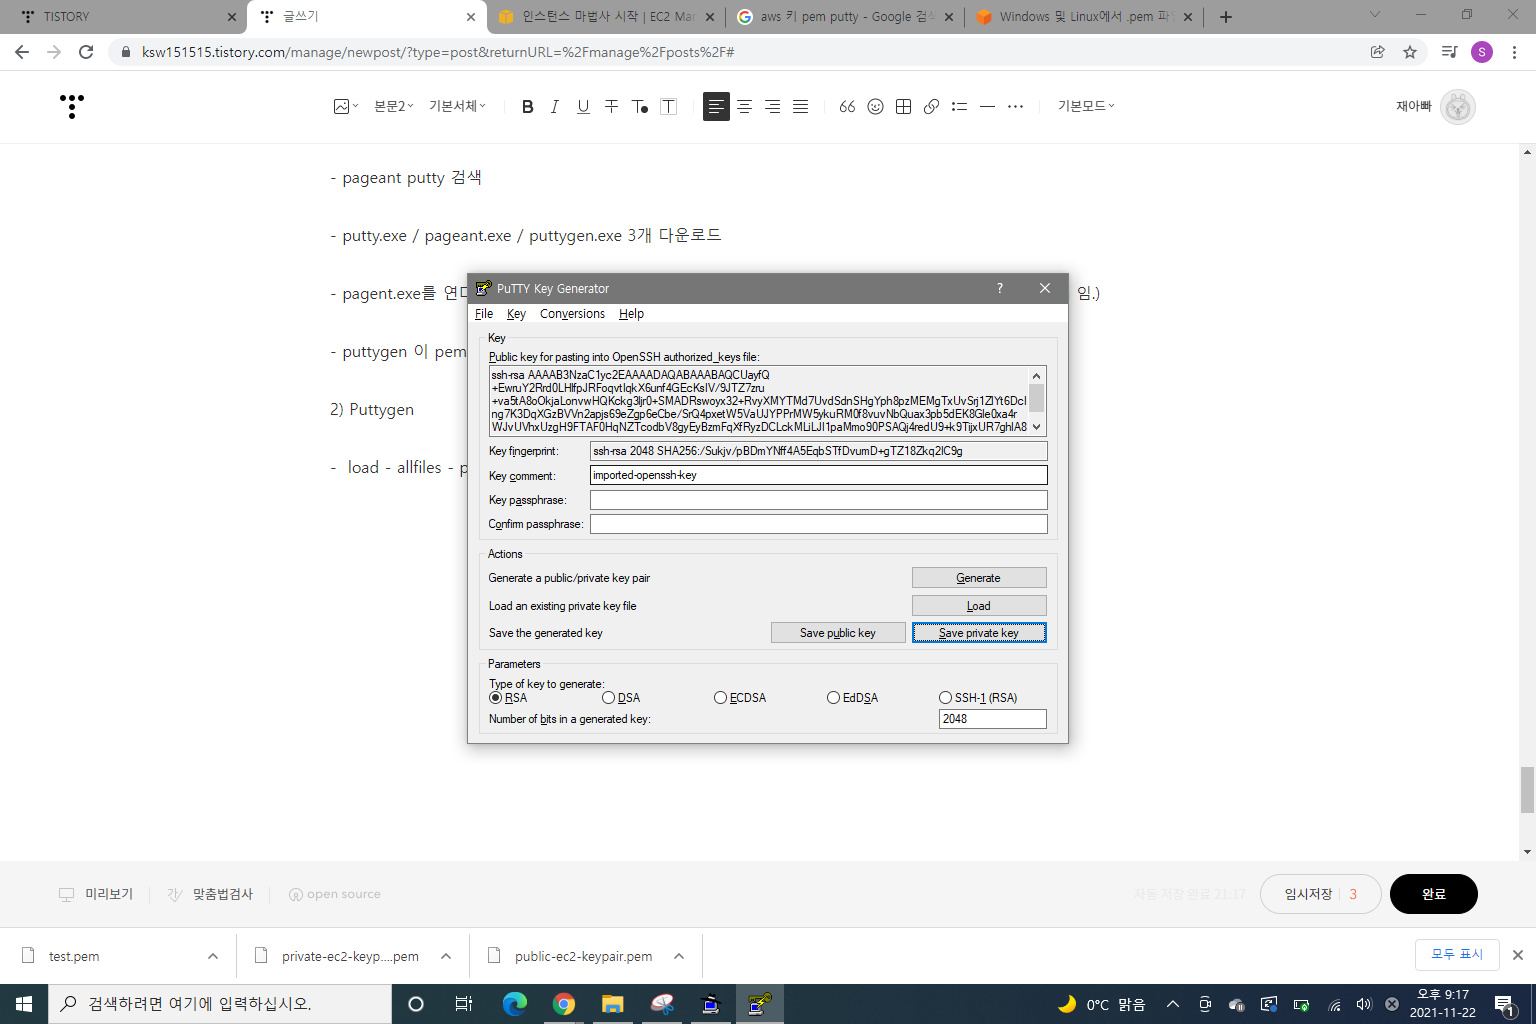The height and width of the screenshot is (1024, 1536).
Task: Click PuTTYgen help question mark button
Action: click(1000, 288)
